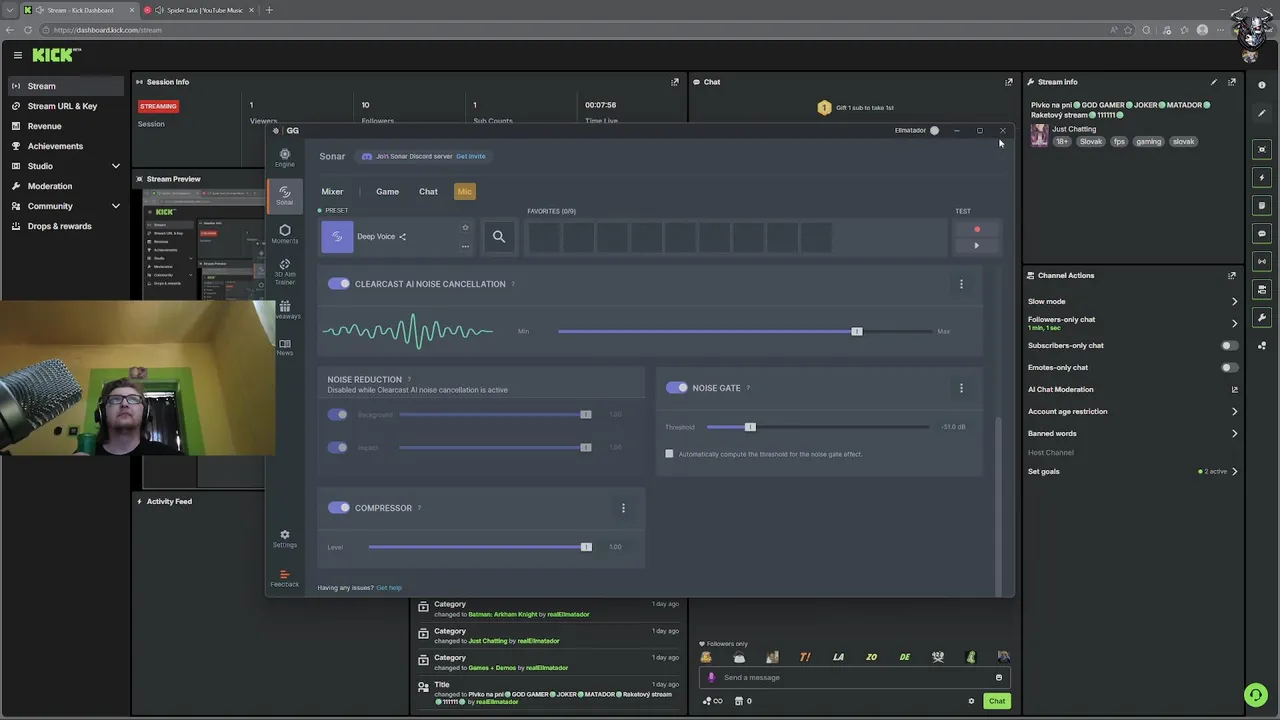Open AI Chat Moderation

click(x=1133, y=389)
